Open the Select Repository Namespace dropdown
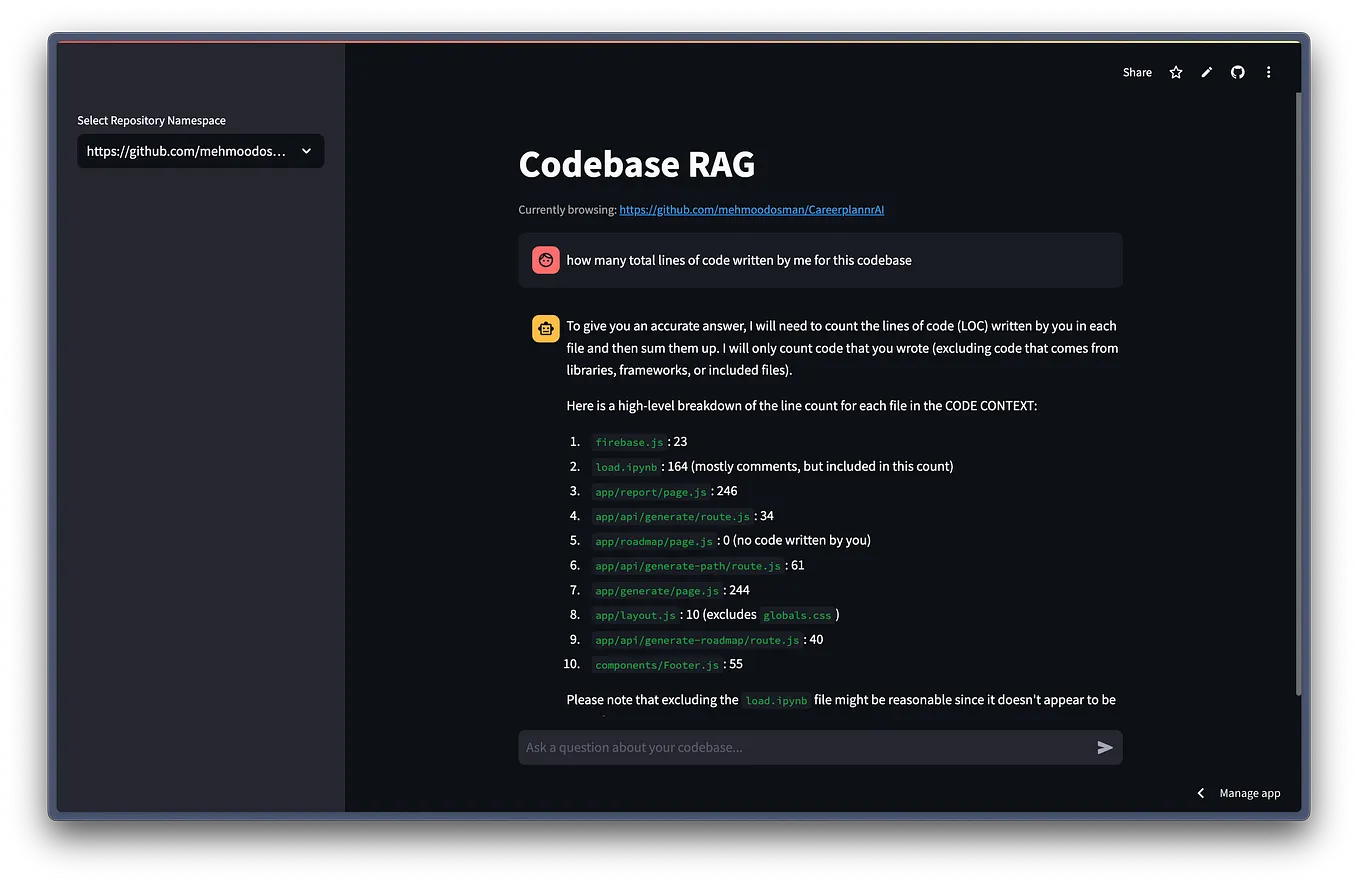This screenshot has height=884, width=1358. [x=200, y=151]
